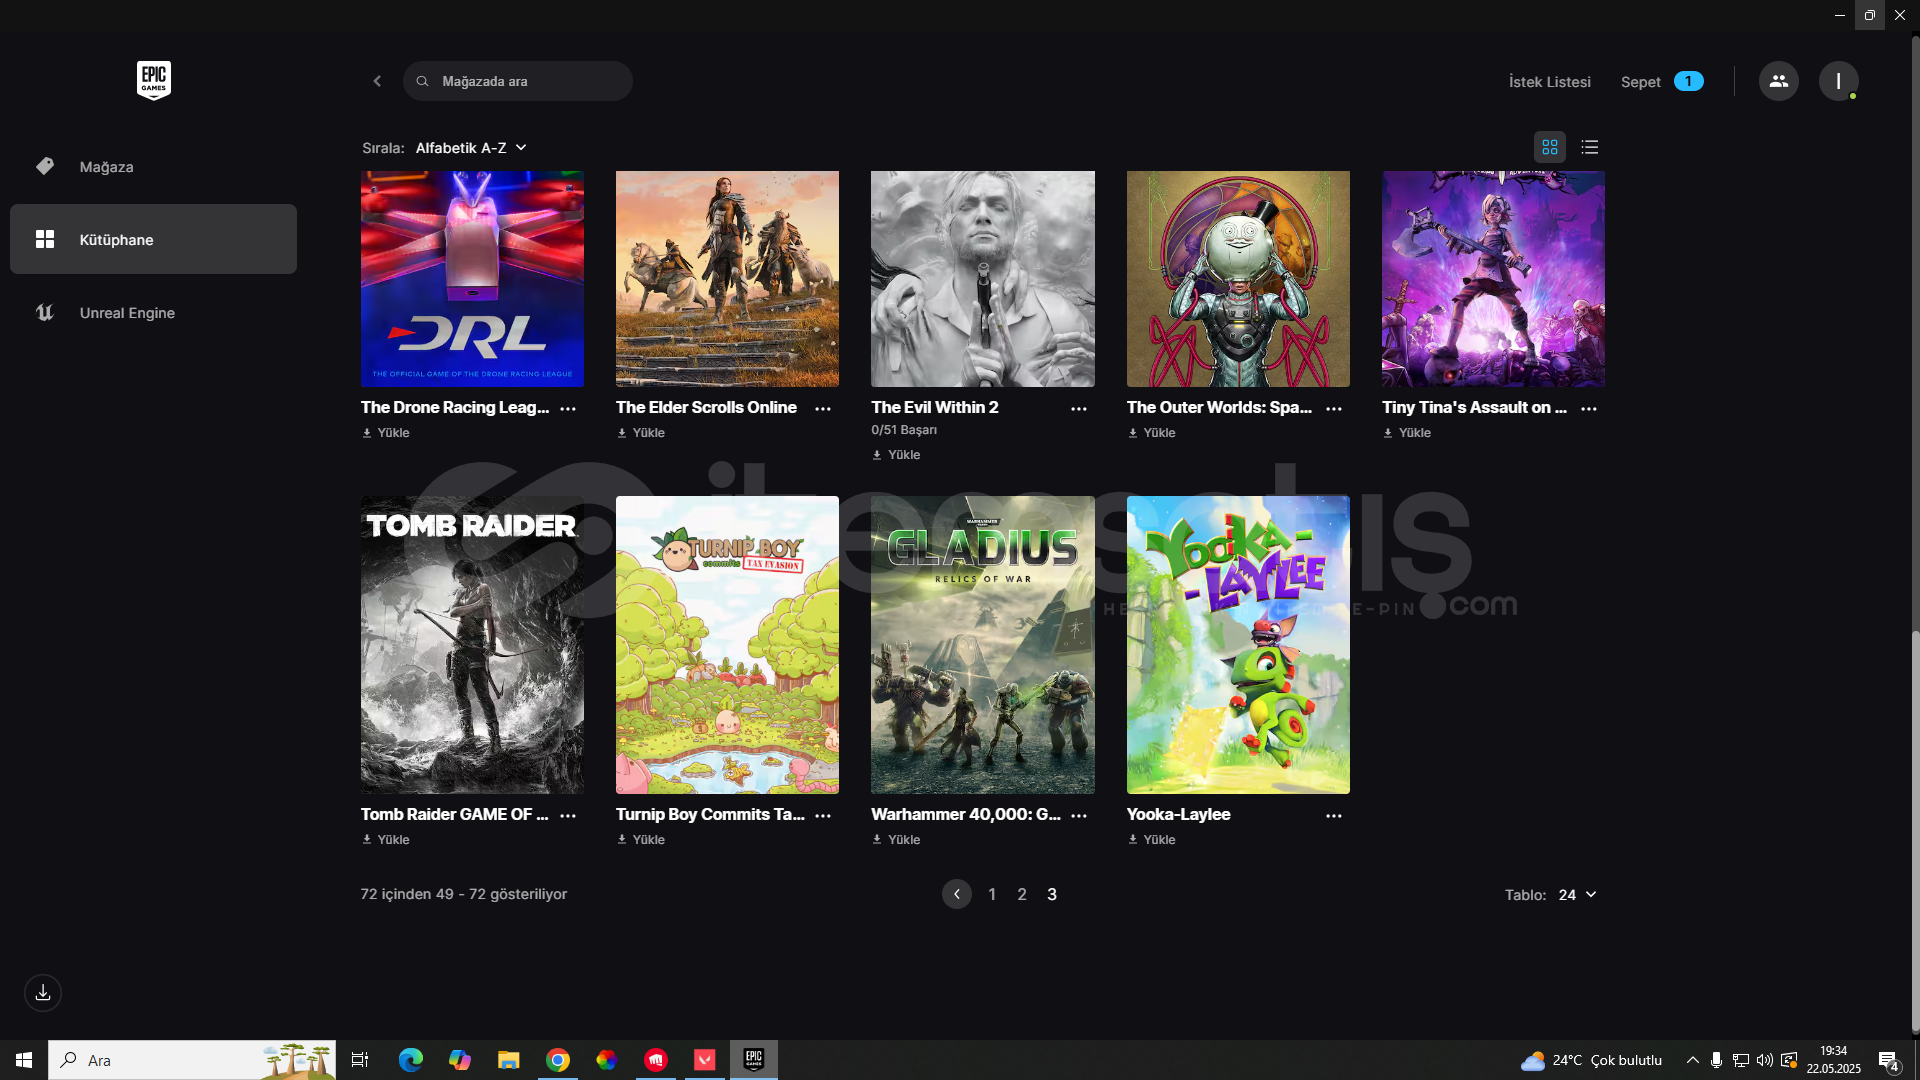Image resolution: width=1920 pixels, height=1080 pixels.
Task: Open Task View on the taskbar
Action: click(360, 1060)
